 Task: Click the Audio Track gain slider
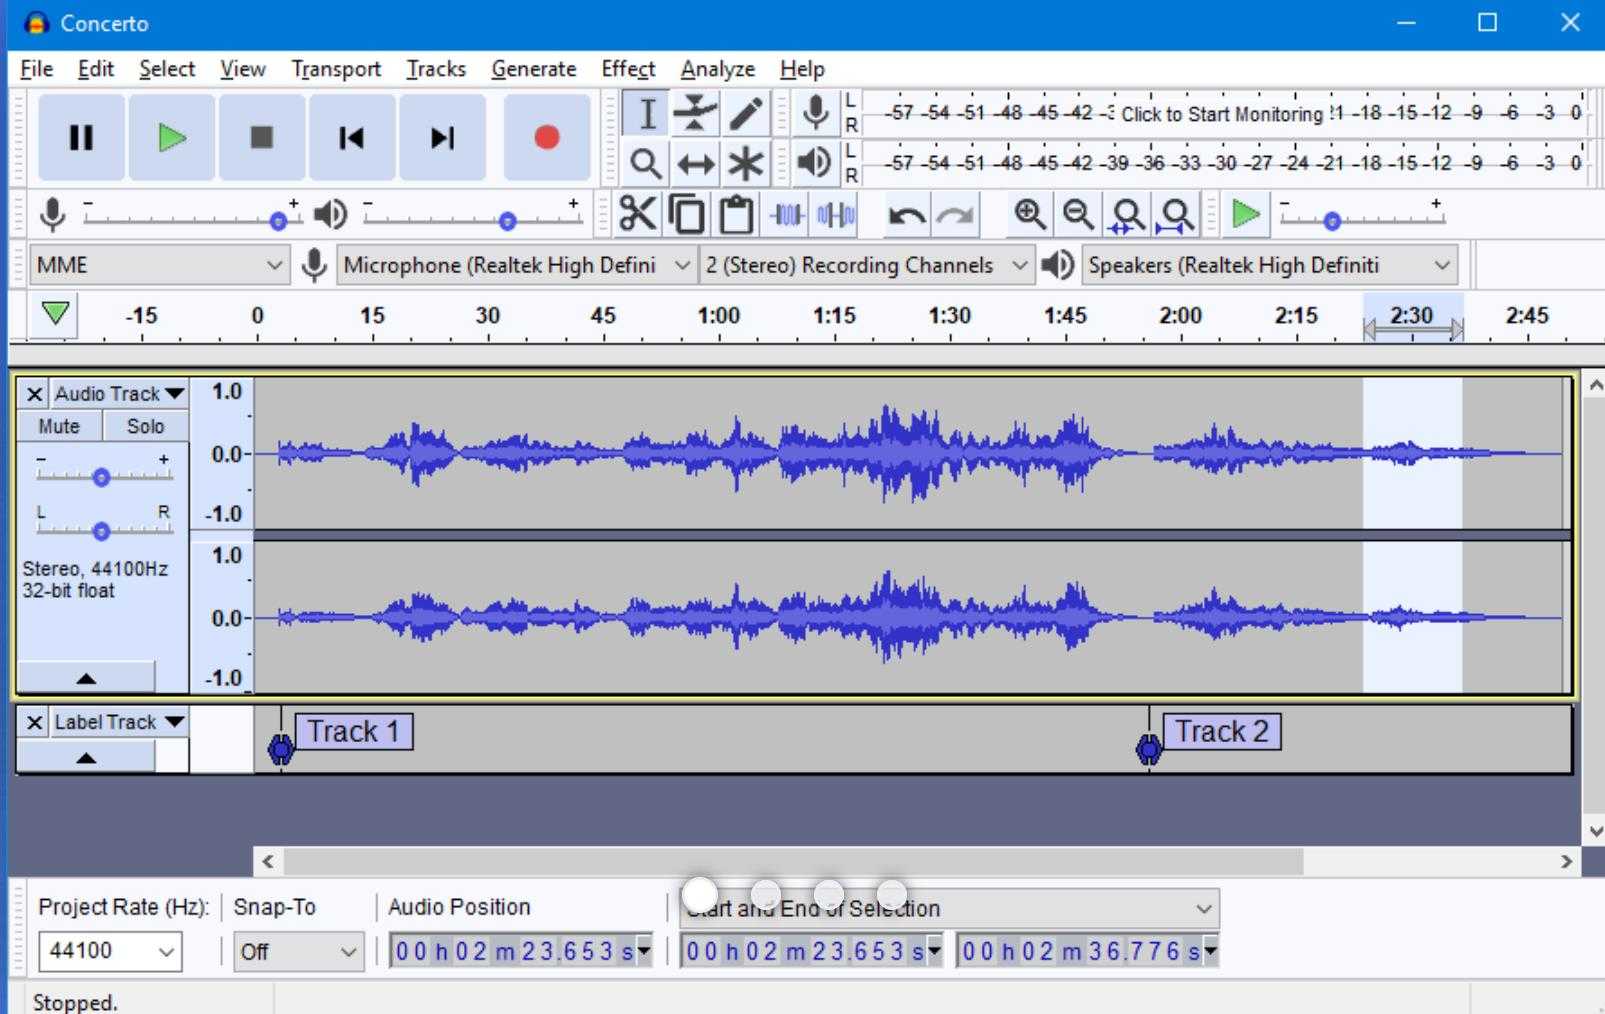click(101, 478)
